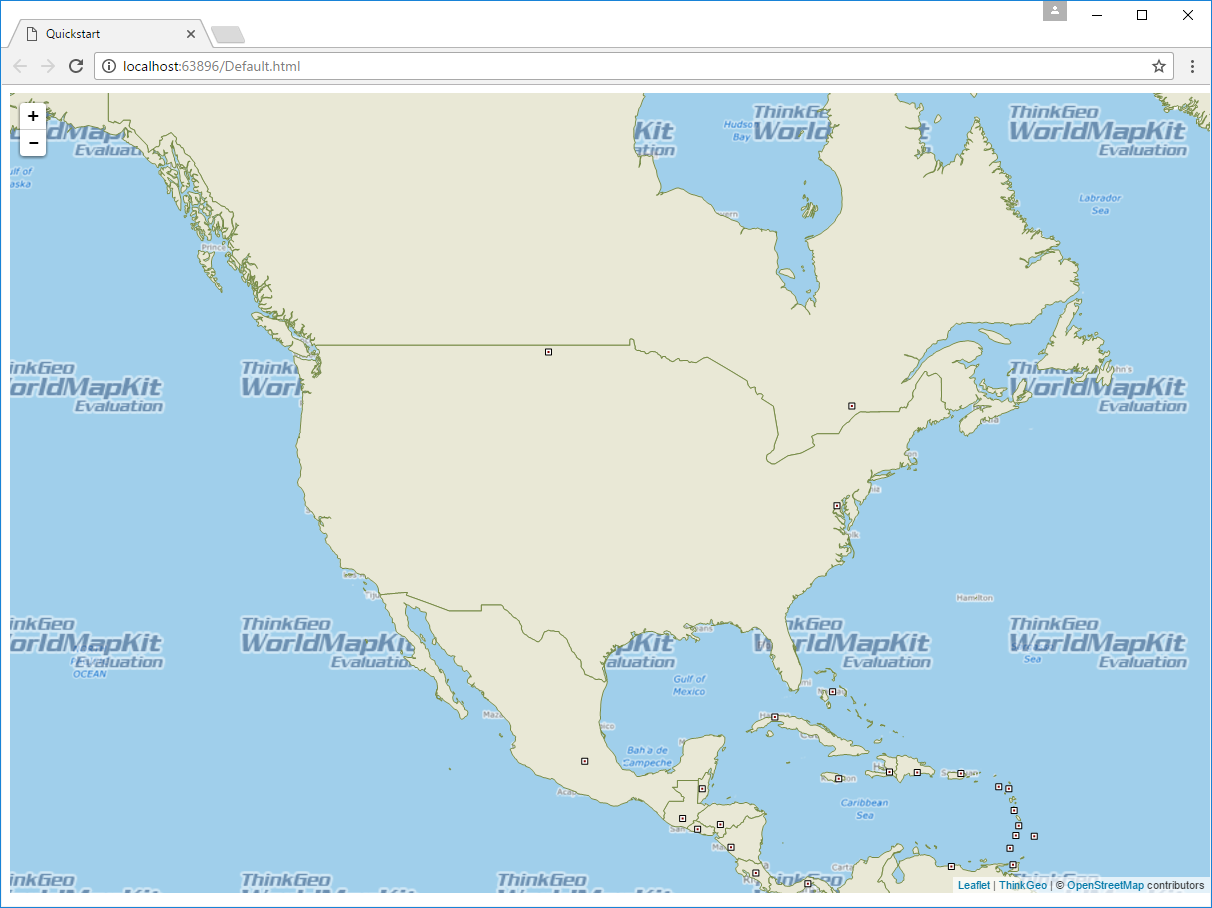The height and width of the screenshot is (908, 1212).
Task: Click the Bahía de Campeche map label
Action: (649, 756)
